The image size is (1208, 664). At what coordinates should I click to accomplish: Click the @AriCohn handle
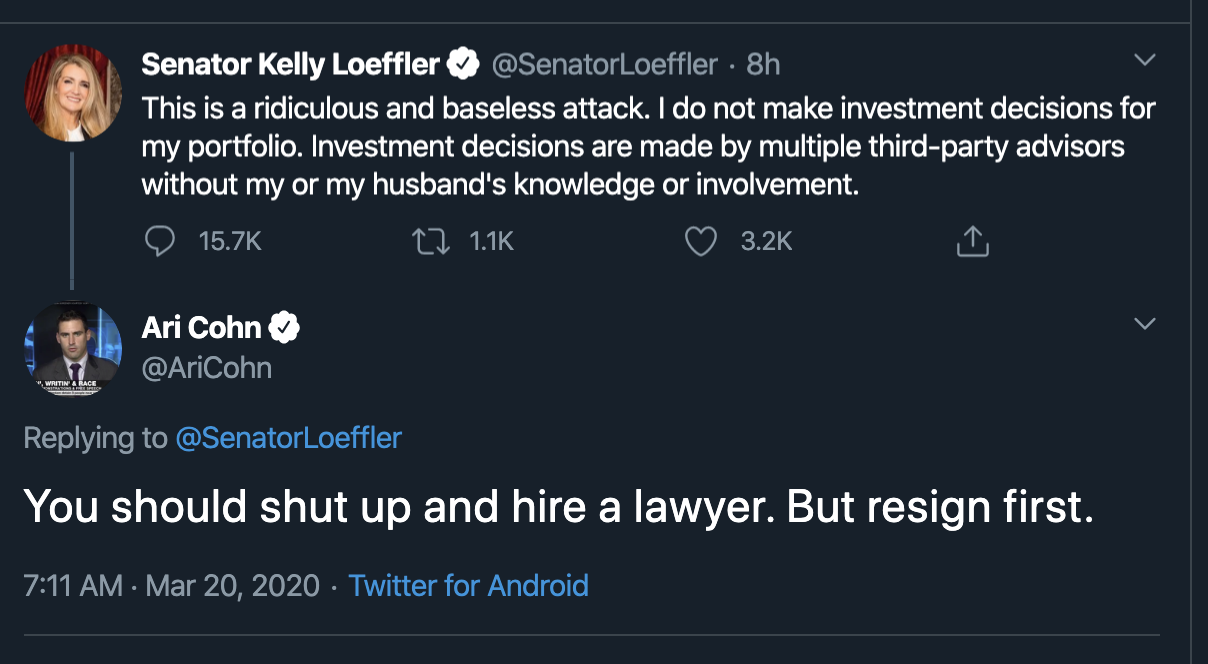(206, 368)
